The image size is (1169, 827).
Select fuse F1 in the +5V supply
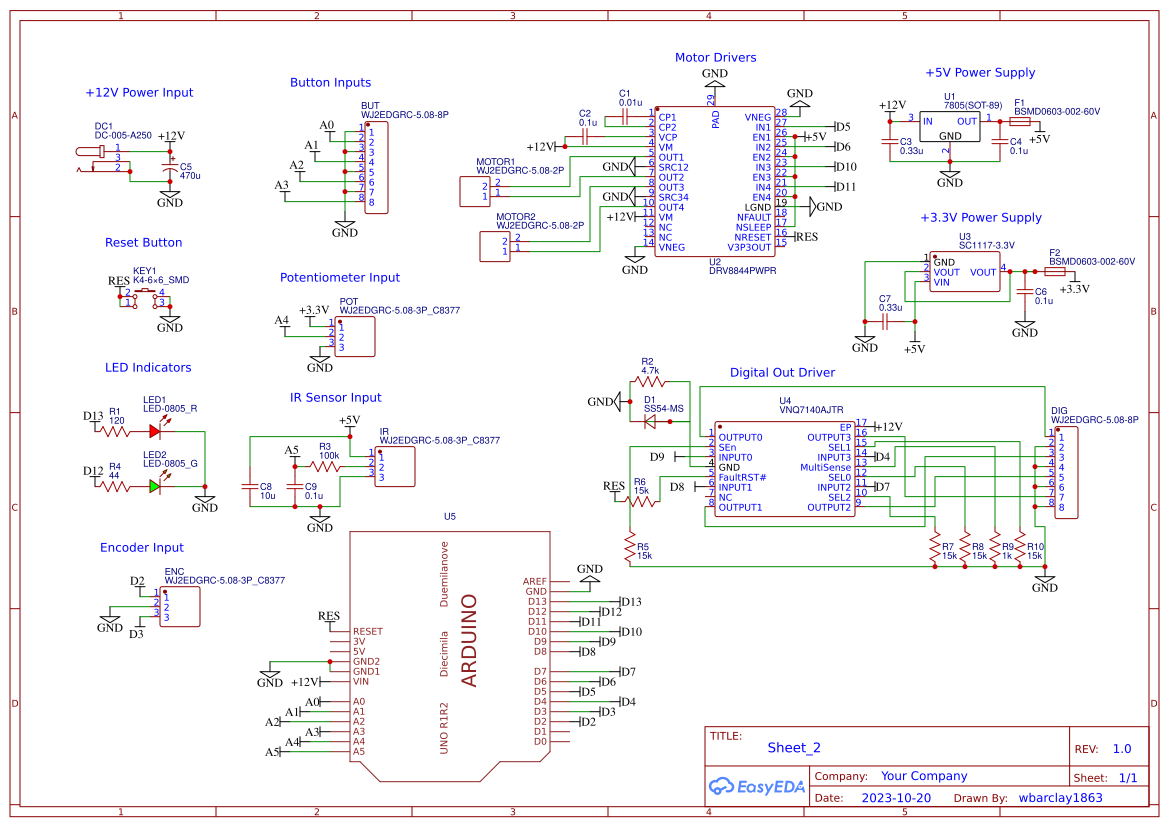coord(1020,122)
